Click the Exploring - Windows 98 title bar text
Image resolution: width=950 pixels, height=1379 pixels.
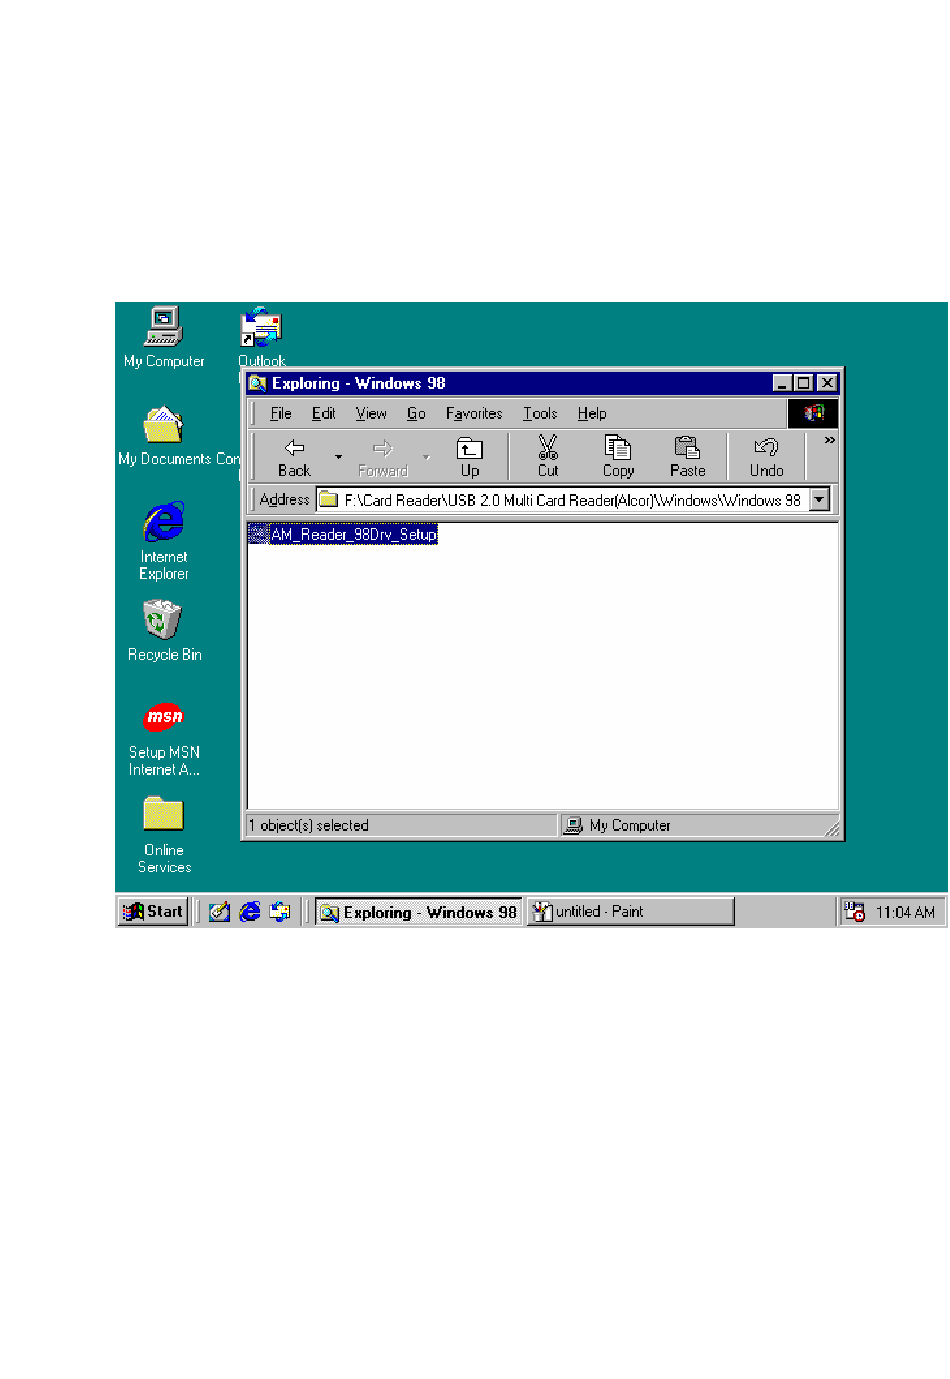(x=359, y=383)
